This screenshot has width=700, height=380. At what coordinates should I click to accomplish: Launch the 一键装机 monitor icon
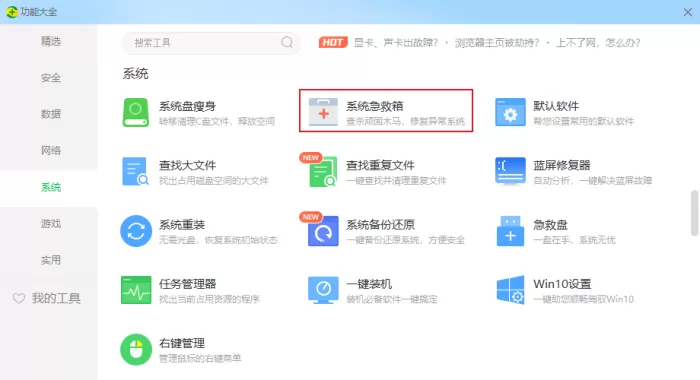click(x=323, y=290)
